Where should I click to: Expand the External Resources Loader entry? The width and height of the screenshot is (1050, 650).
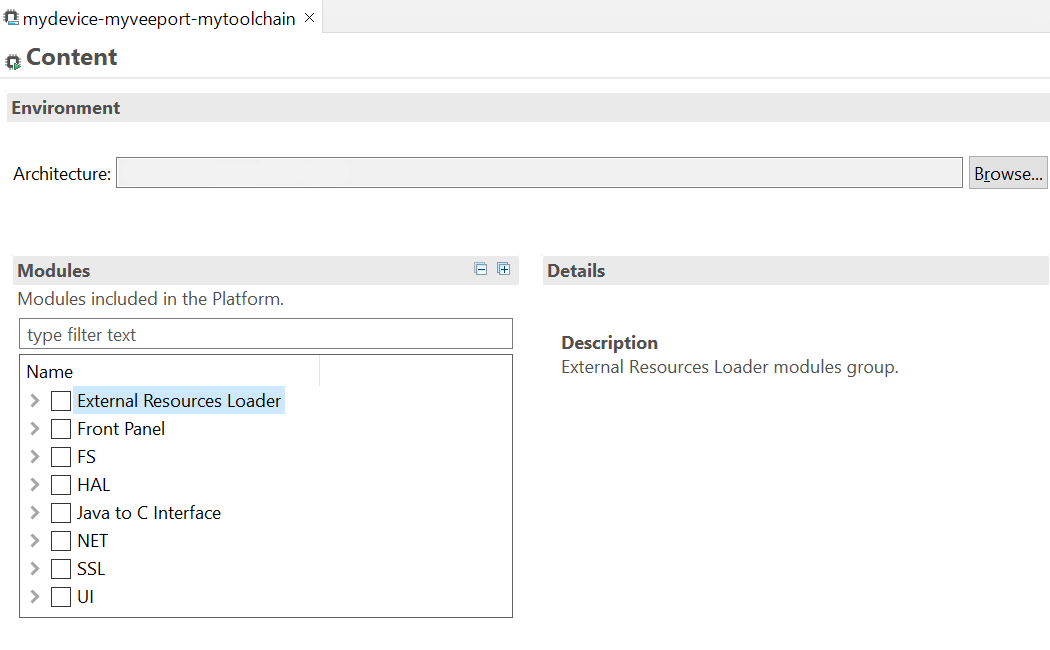point(33,400)
